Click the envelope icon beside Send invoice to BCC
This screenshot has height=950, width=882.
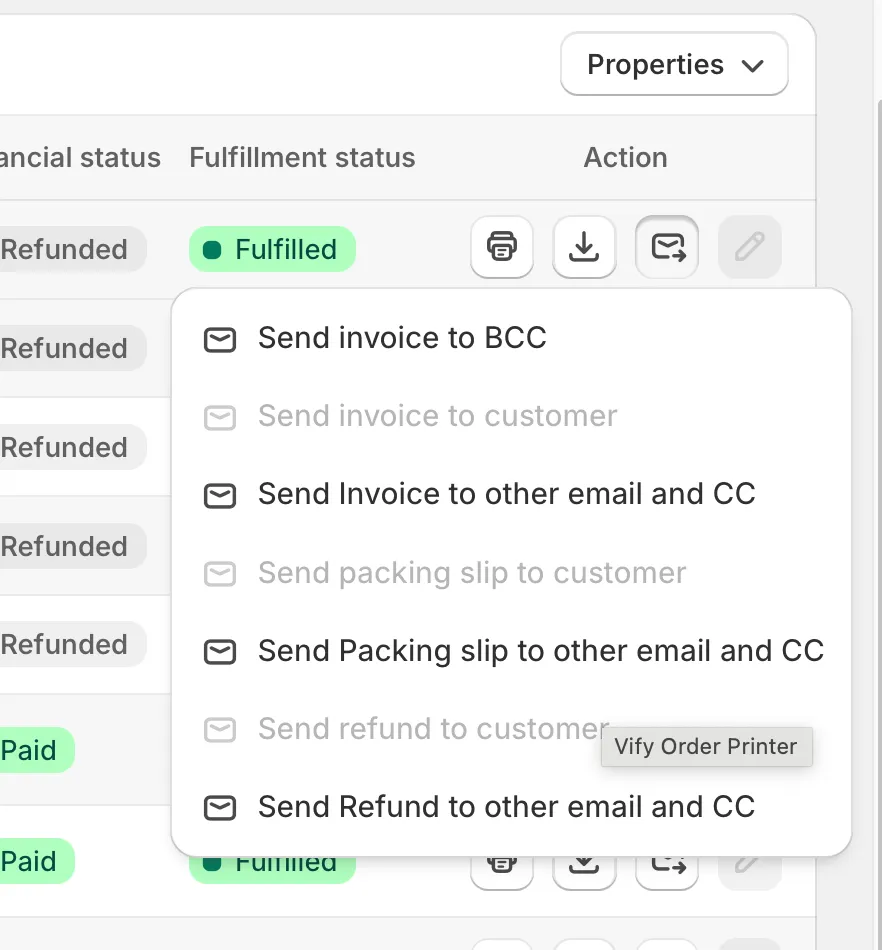[219, 340]
